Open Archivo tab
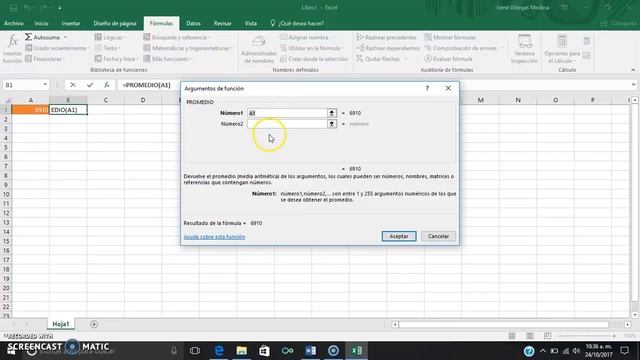Viewport: 640px width, 360px height. point(13,24)
